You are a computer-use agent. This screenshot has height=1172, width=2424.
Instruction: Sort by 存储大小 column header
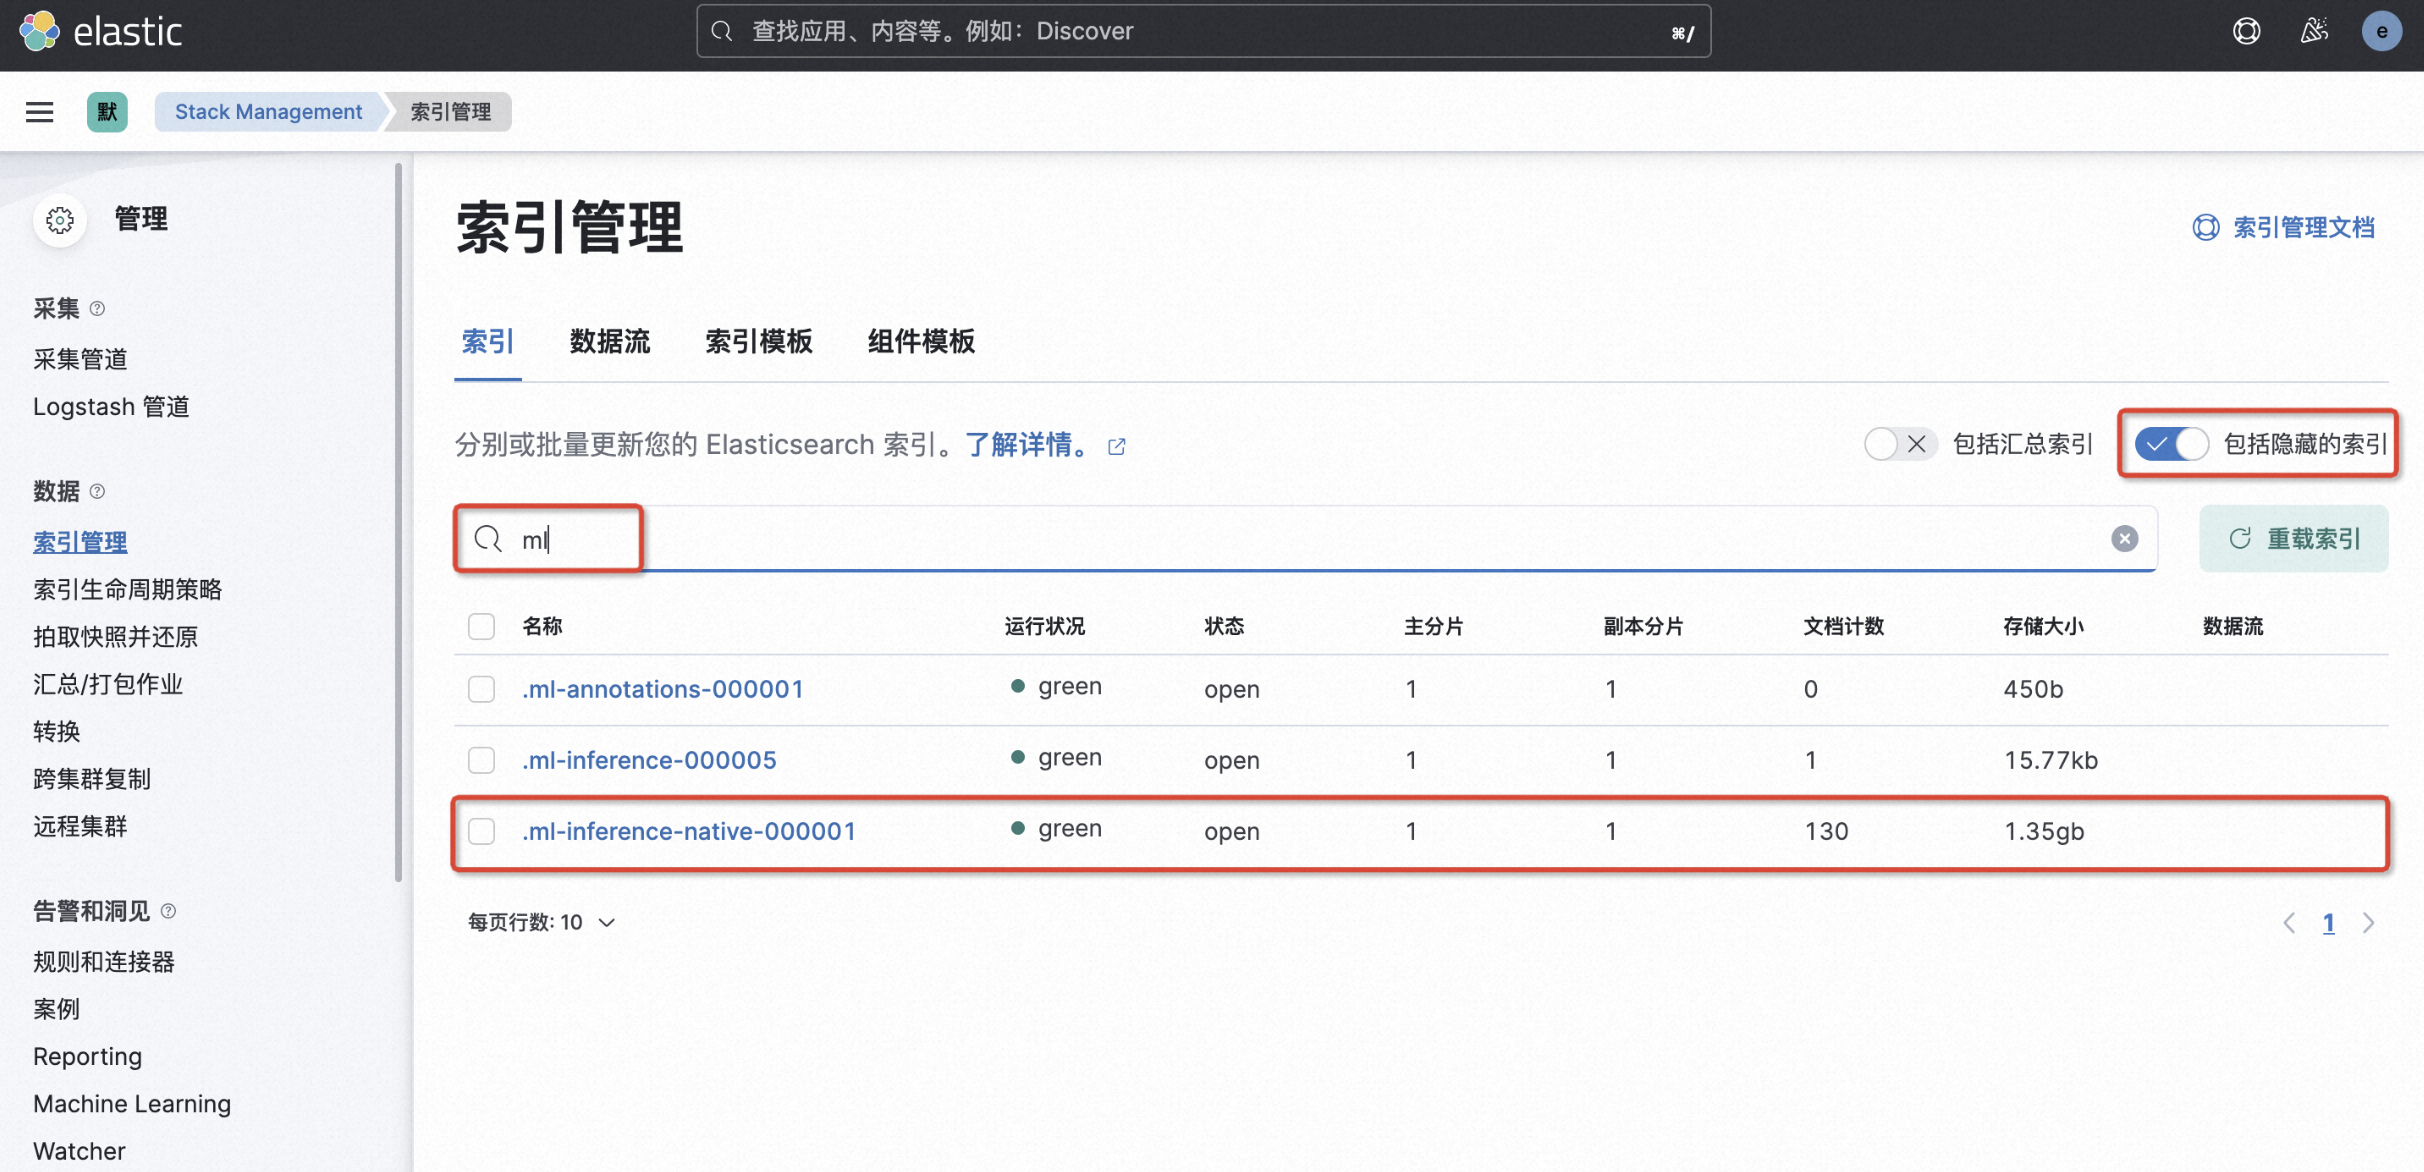click(x=2044, y=627)
